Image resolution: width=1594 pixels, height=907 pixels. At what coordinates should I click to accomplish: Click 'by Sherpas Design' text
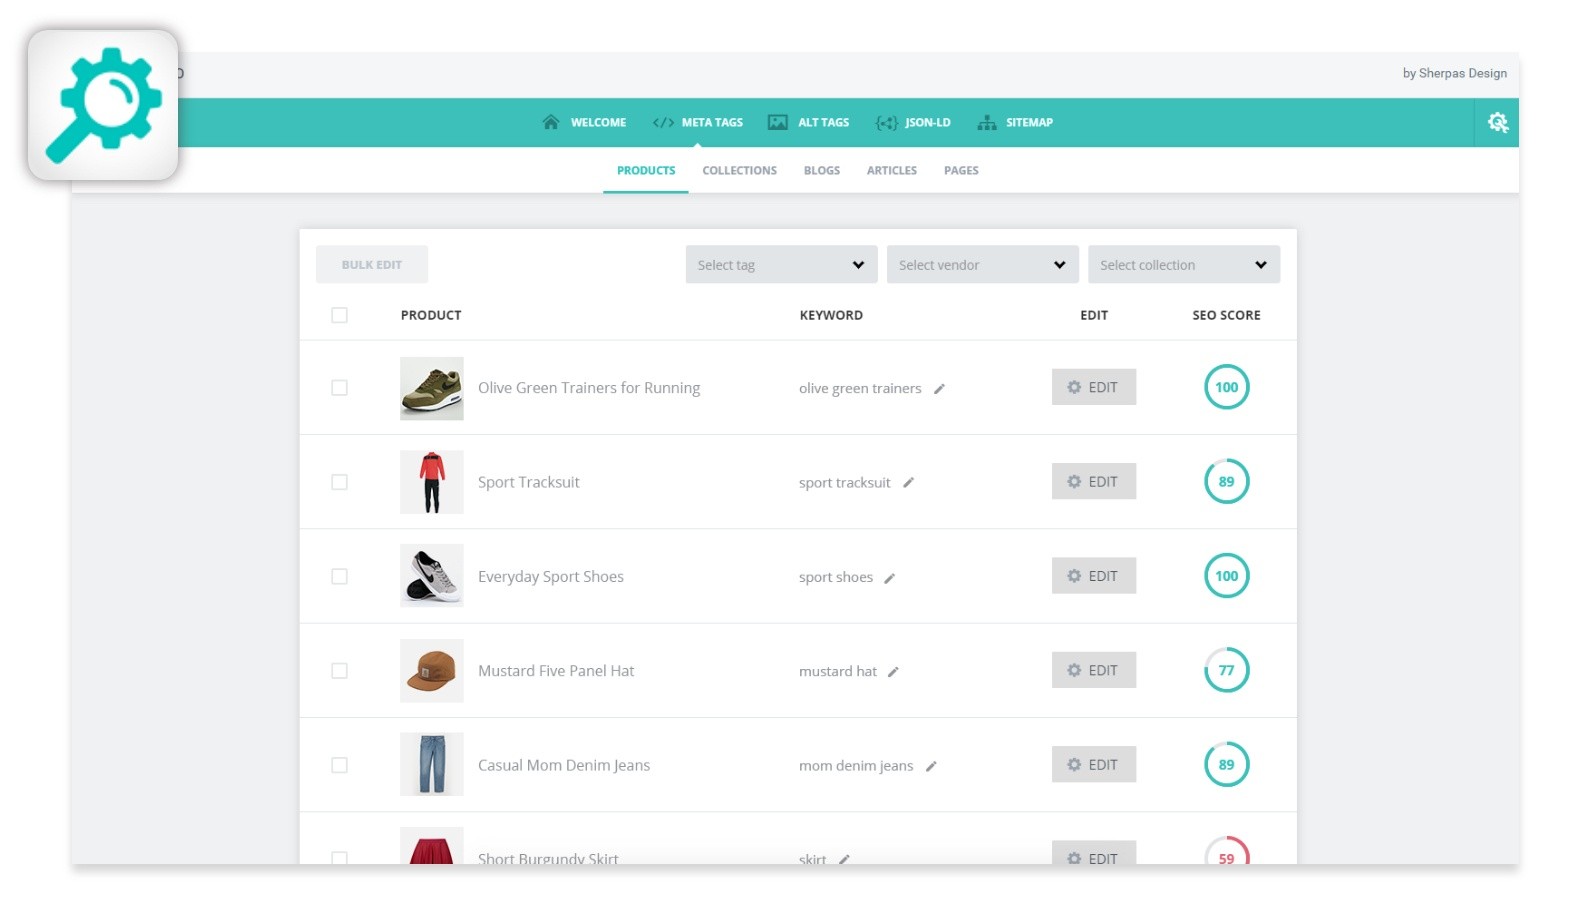1454,73
